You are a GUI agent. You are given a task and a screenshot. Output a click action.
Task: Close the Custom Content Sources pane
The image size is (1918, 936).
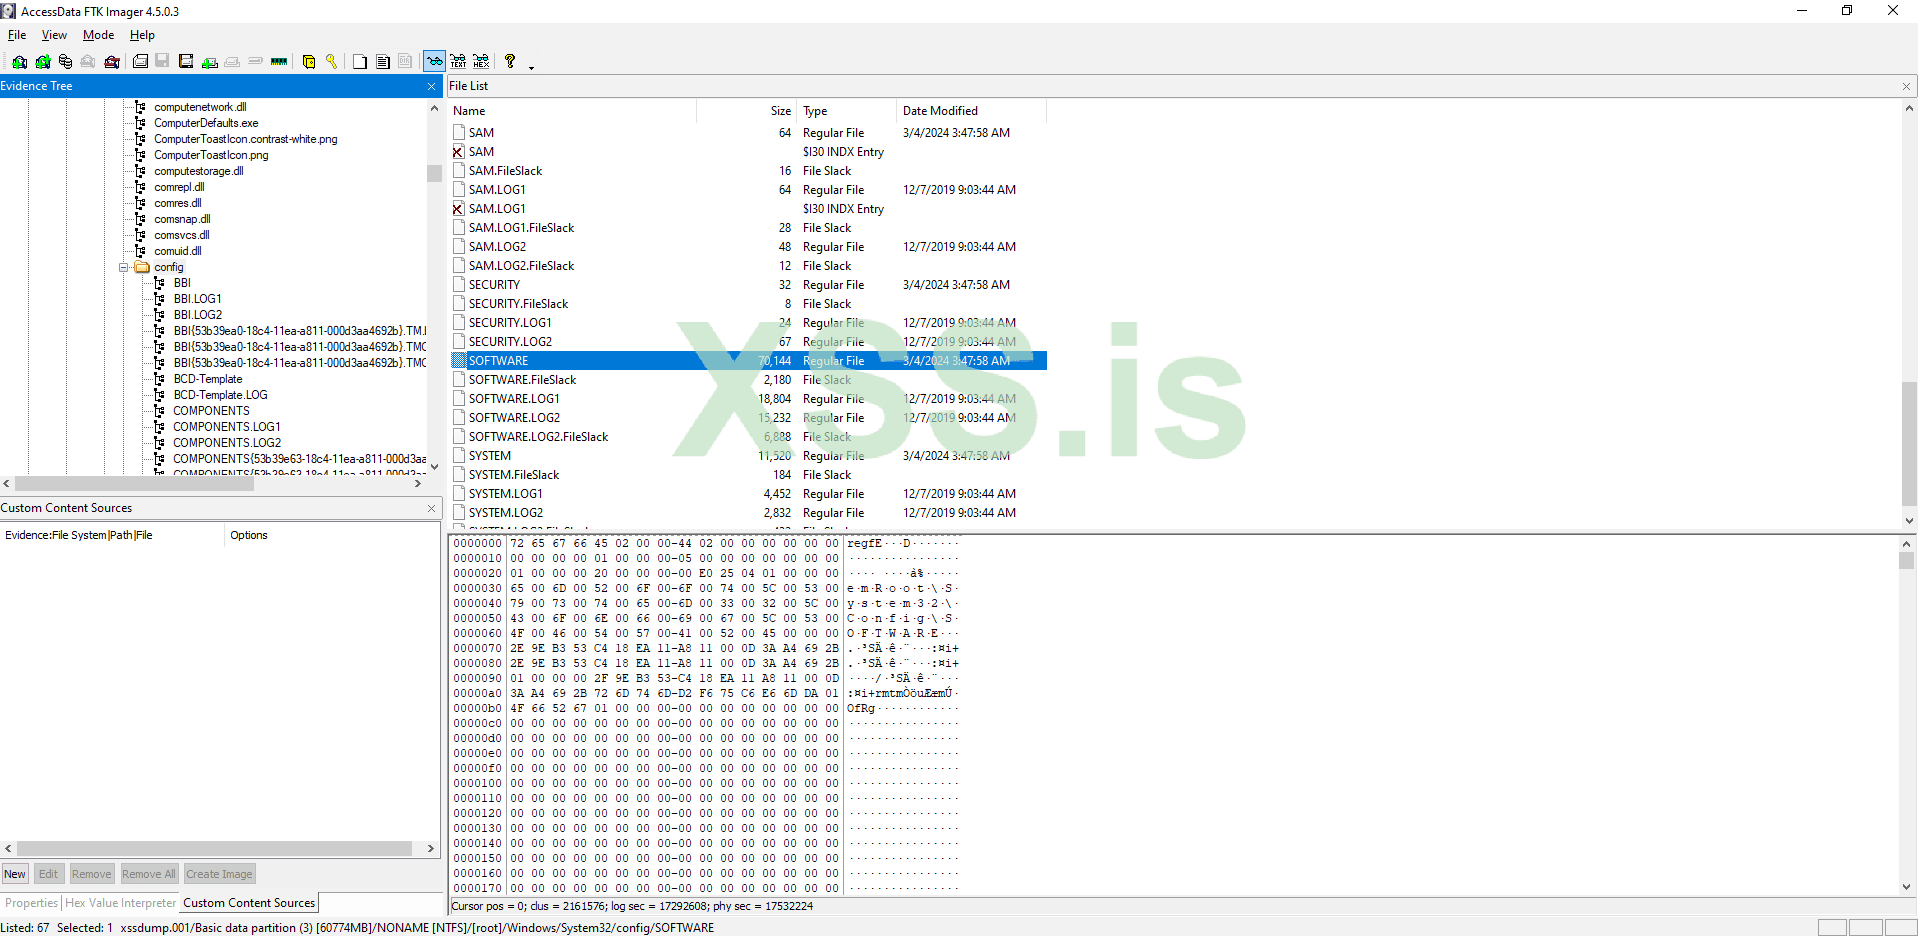pos(432,508)
